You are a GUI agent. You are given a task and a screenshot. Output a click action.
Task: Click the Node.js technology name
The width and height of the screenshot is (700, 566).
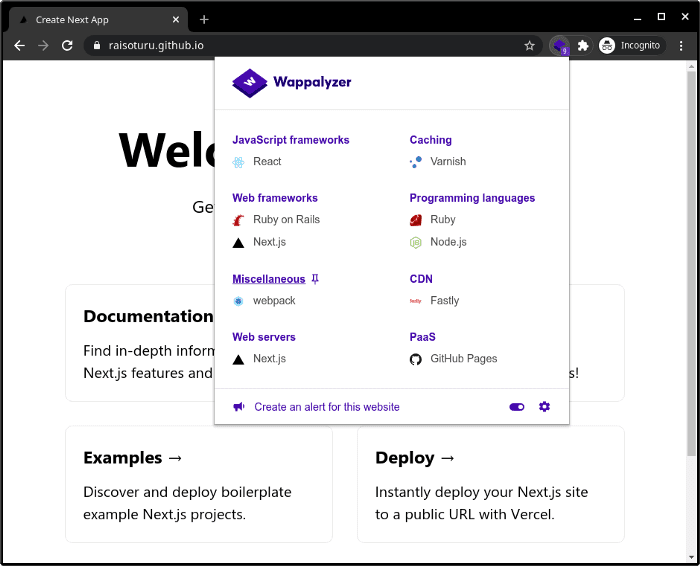click(x=448, y=242)
